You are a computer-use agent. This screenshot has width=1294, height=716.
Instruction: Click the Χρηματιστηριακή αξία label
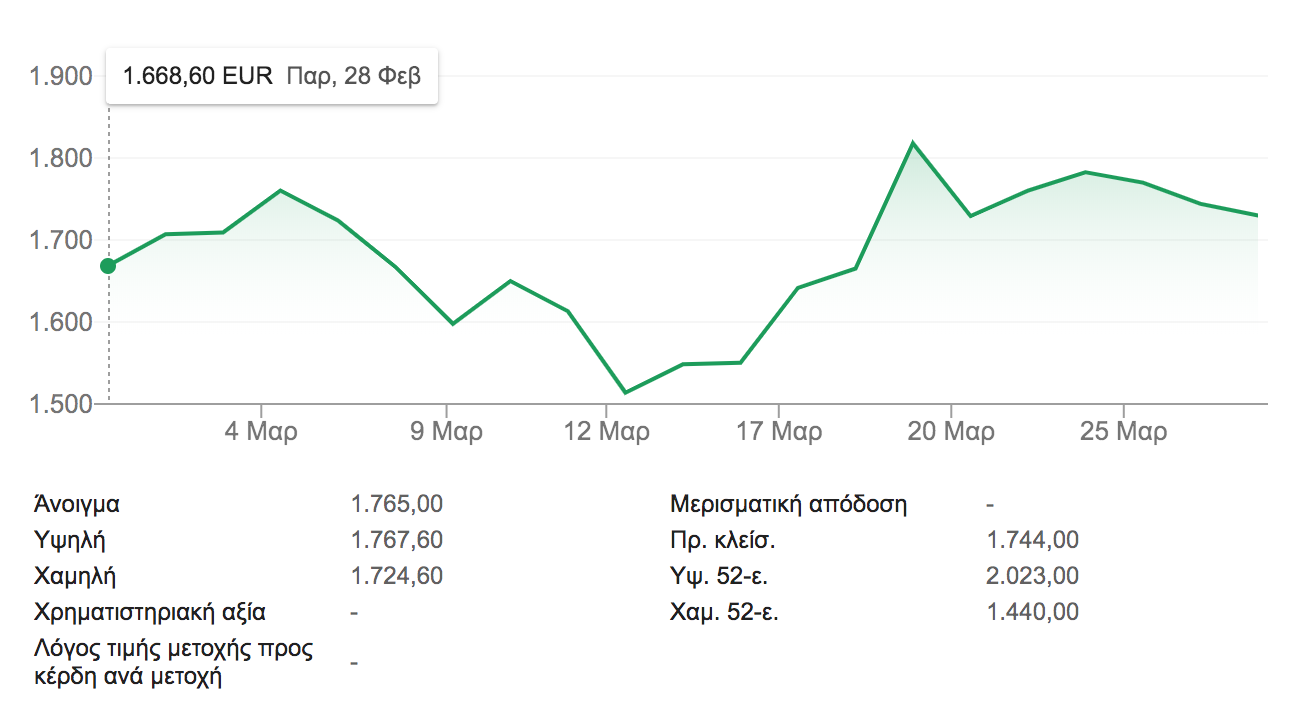point(150,612)
